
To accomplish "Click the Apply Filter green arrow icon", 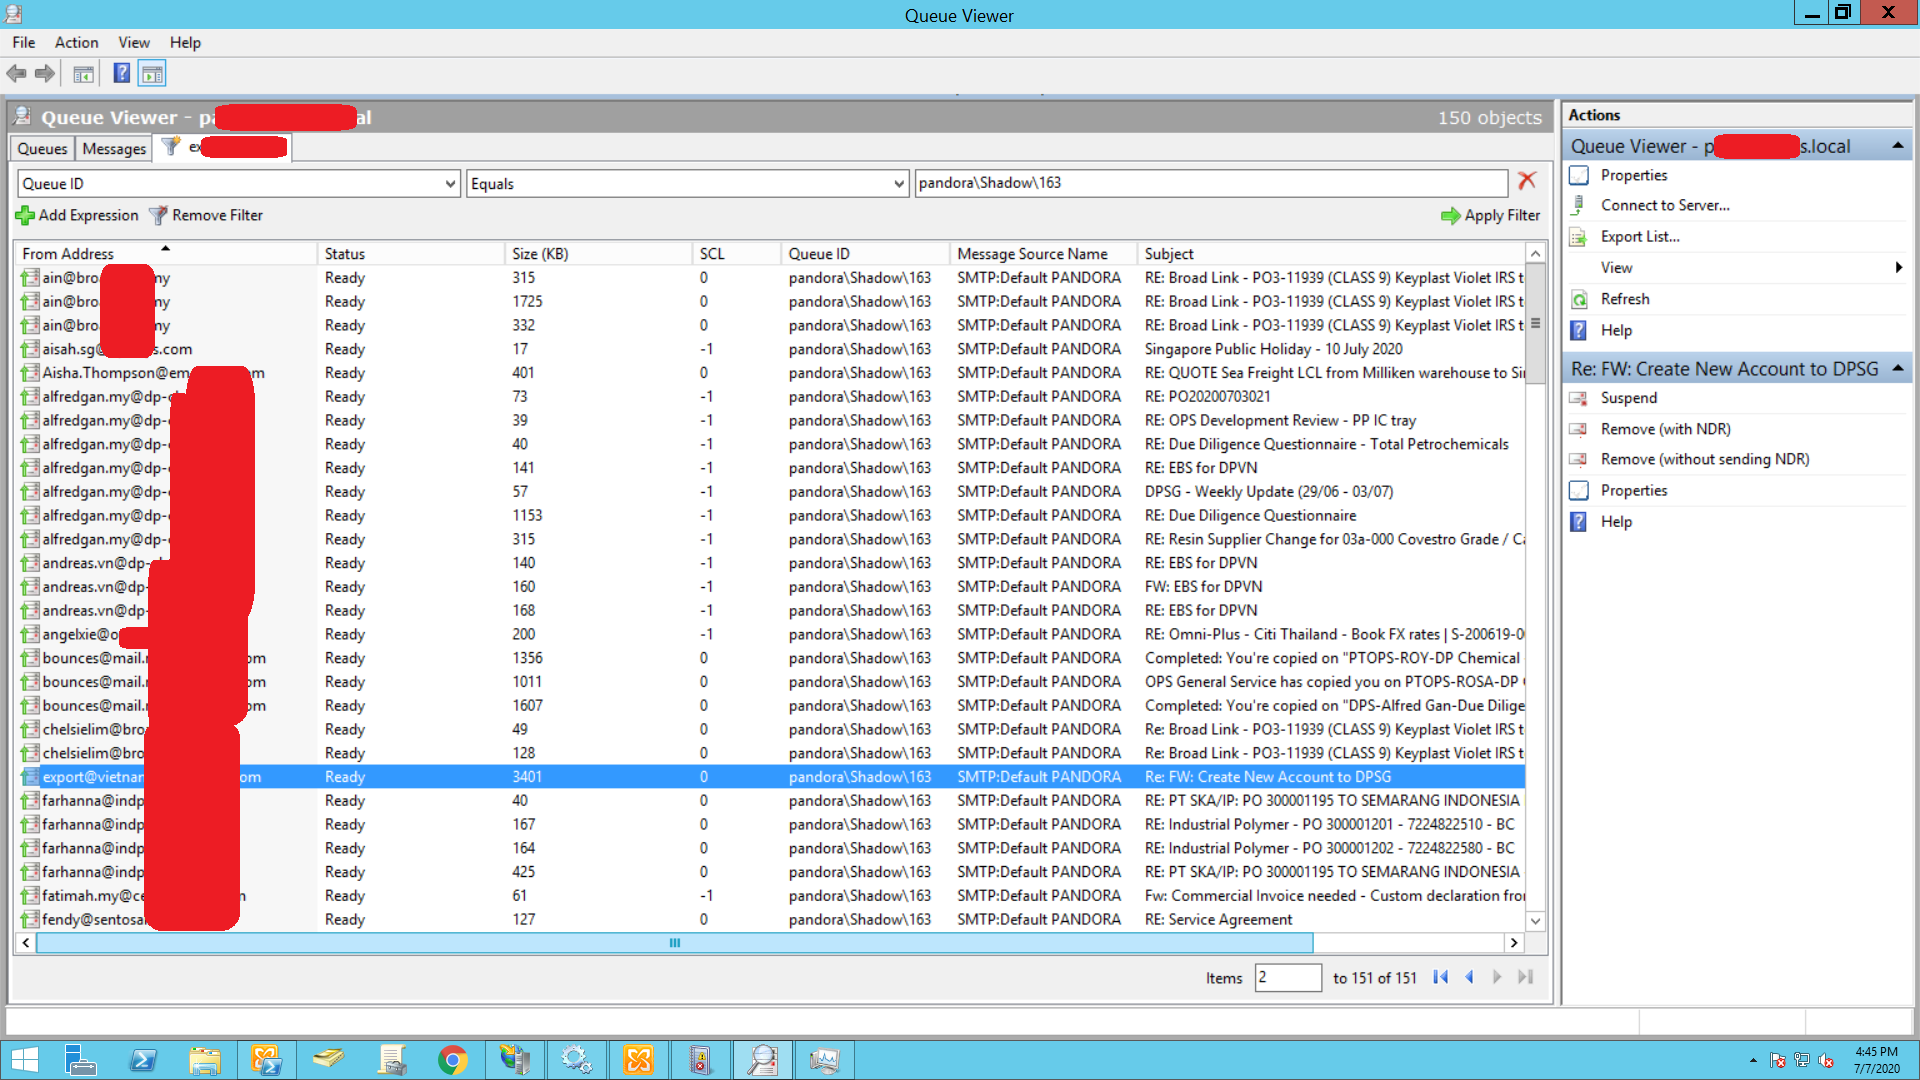I will 1449,215.
